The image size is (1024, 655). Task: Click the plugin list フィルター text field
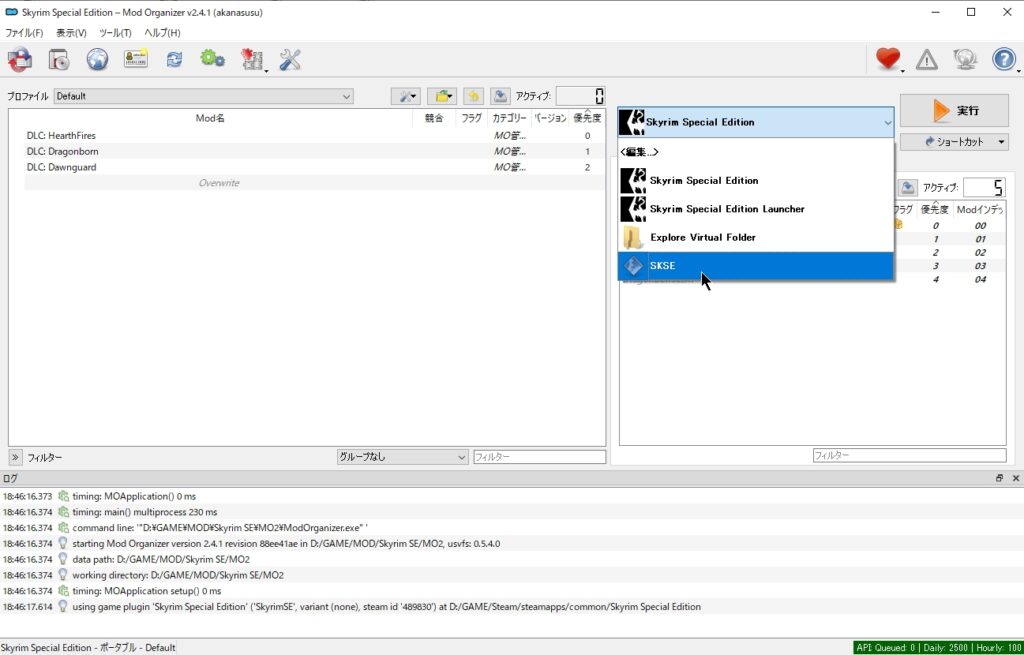909,455
